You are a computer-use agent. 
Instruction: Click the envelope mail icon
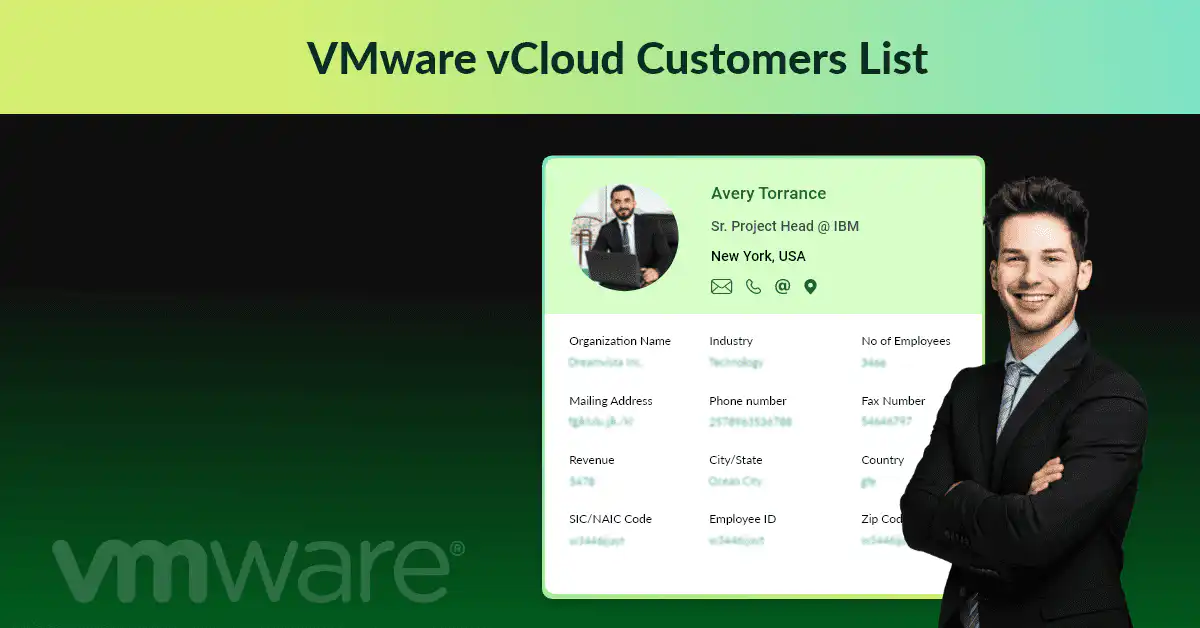pyautogui.click(x=721, y=287)
